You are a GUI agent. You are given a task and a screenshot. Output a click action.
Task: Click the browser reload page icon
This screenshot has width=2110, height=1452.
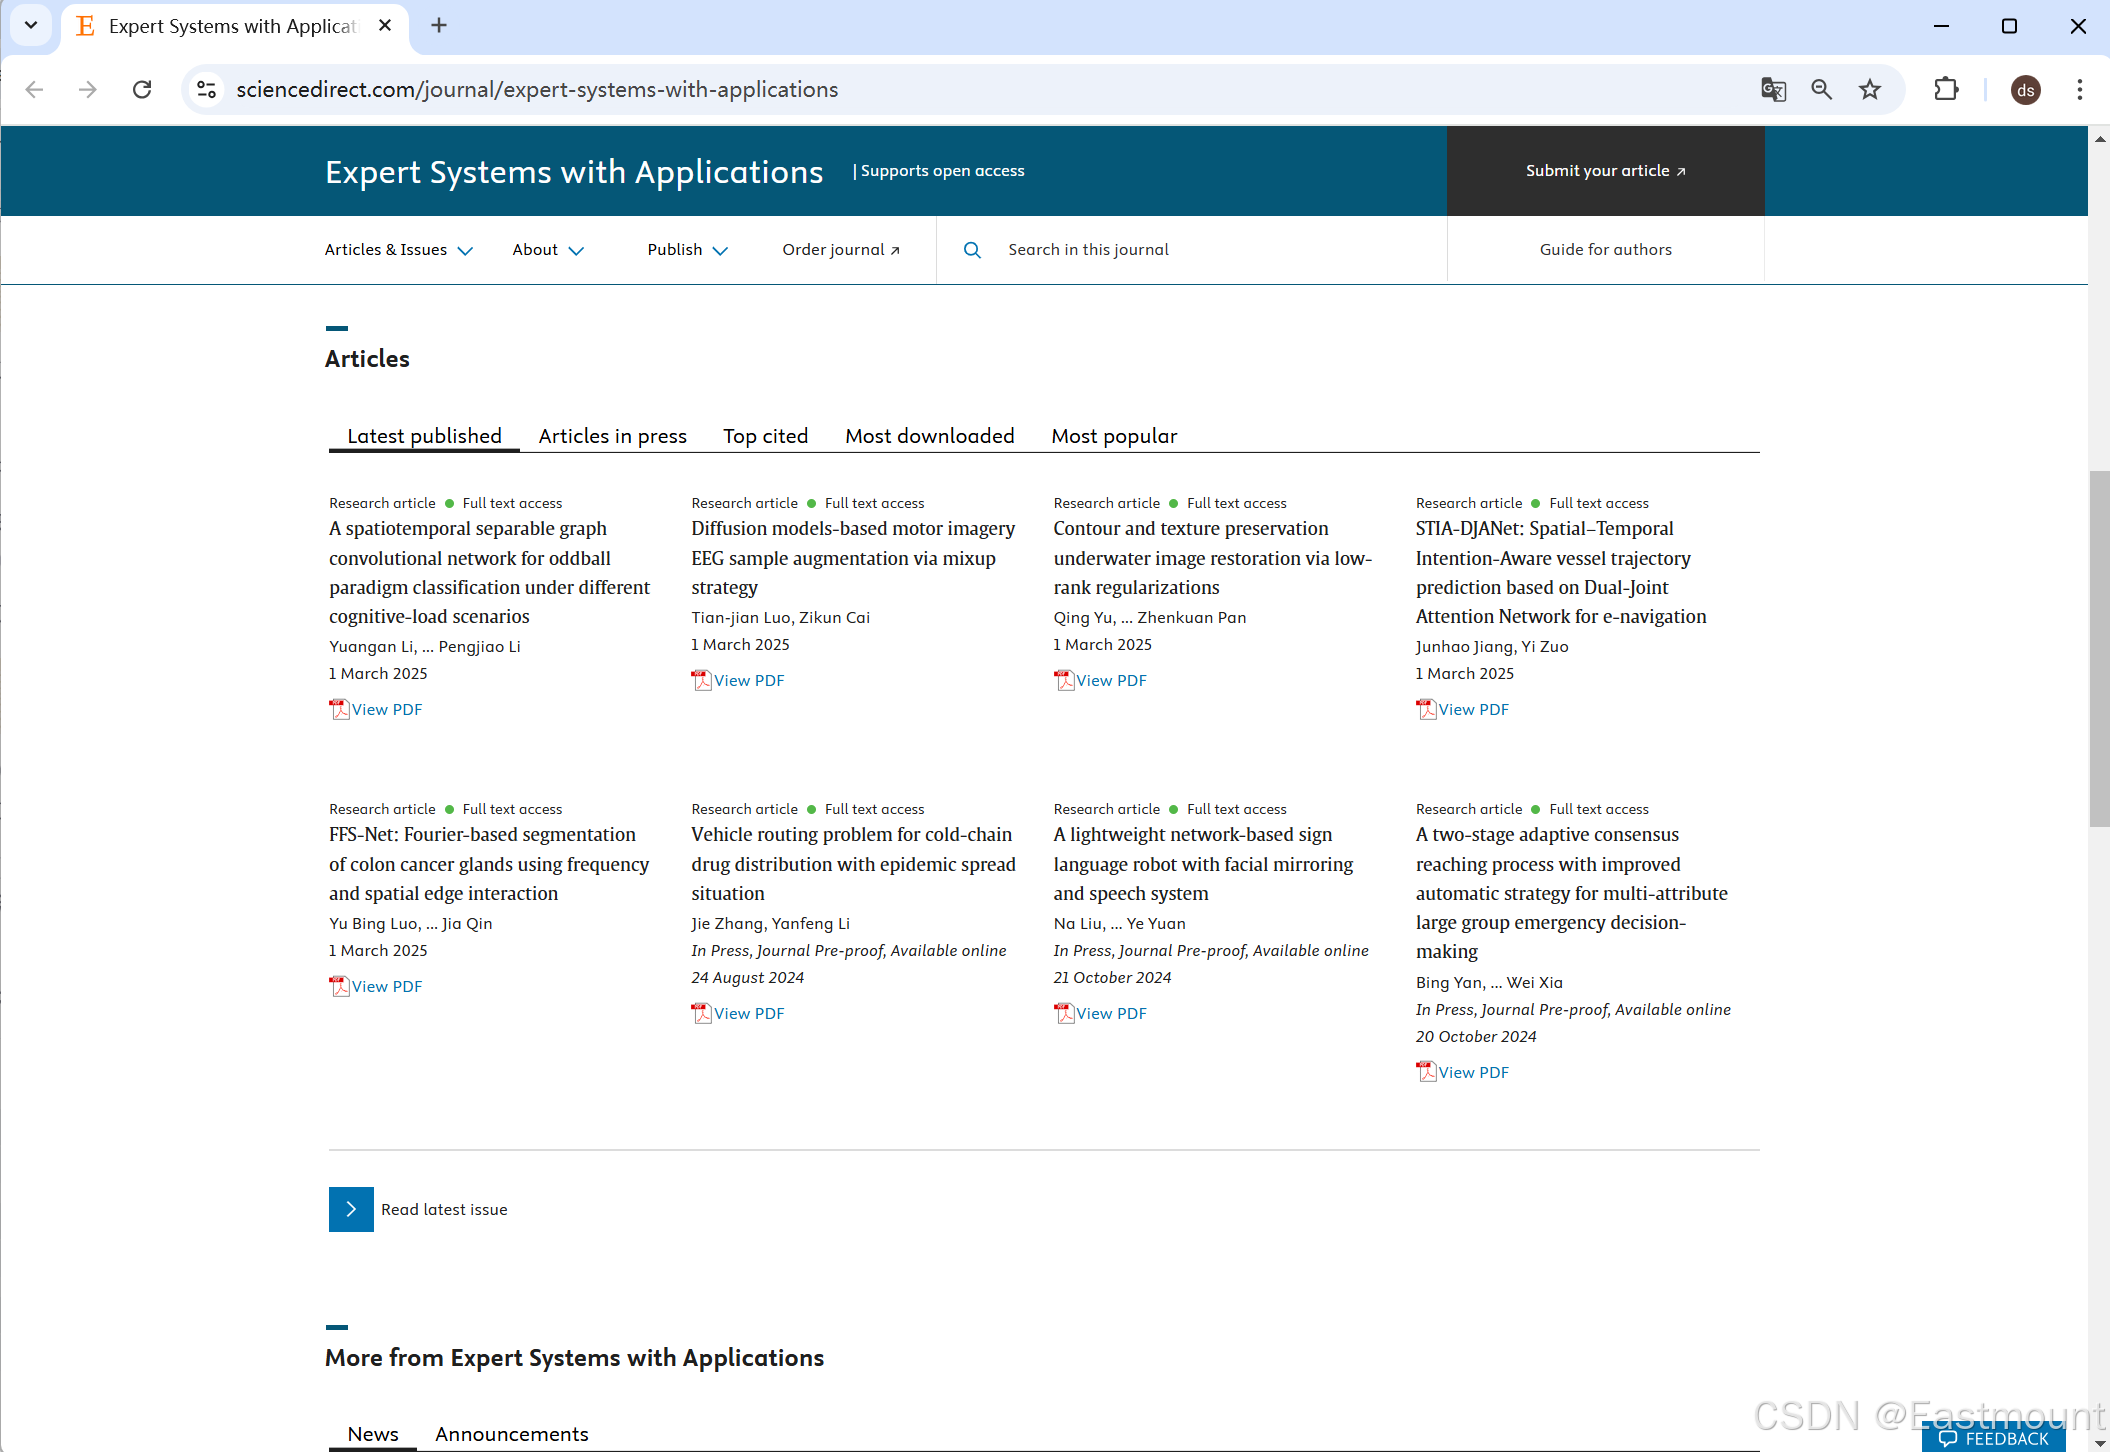pos(142,90)
